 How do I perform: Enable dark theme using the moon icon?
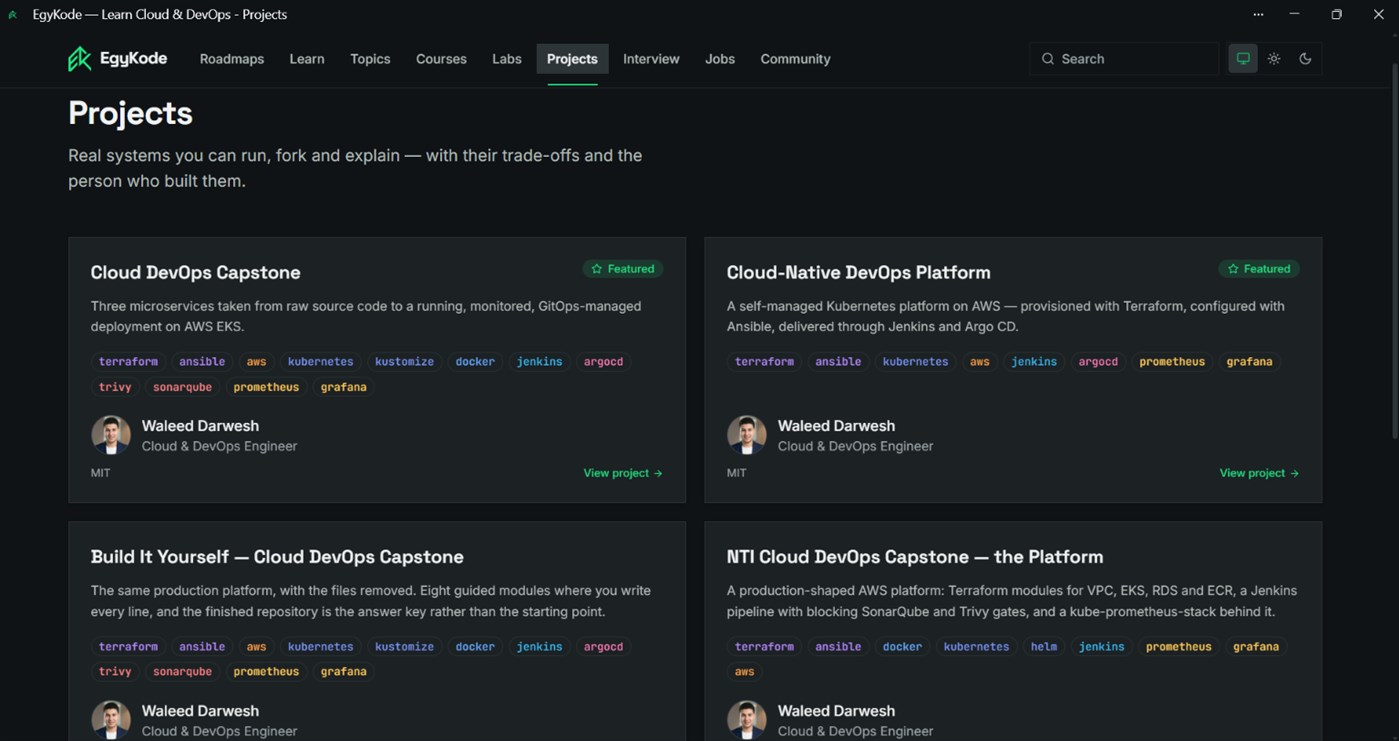click(1305, 59)
